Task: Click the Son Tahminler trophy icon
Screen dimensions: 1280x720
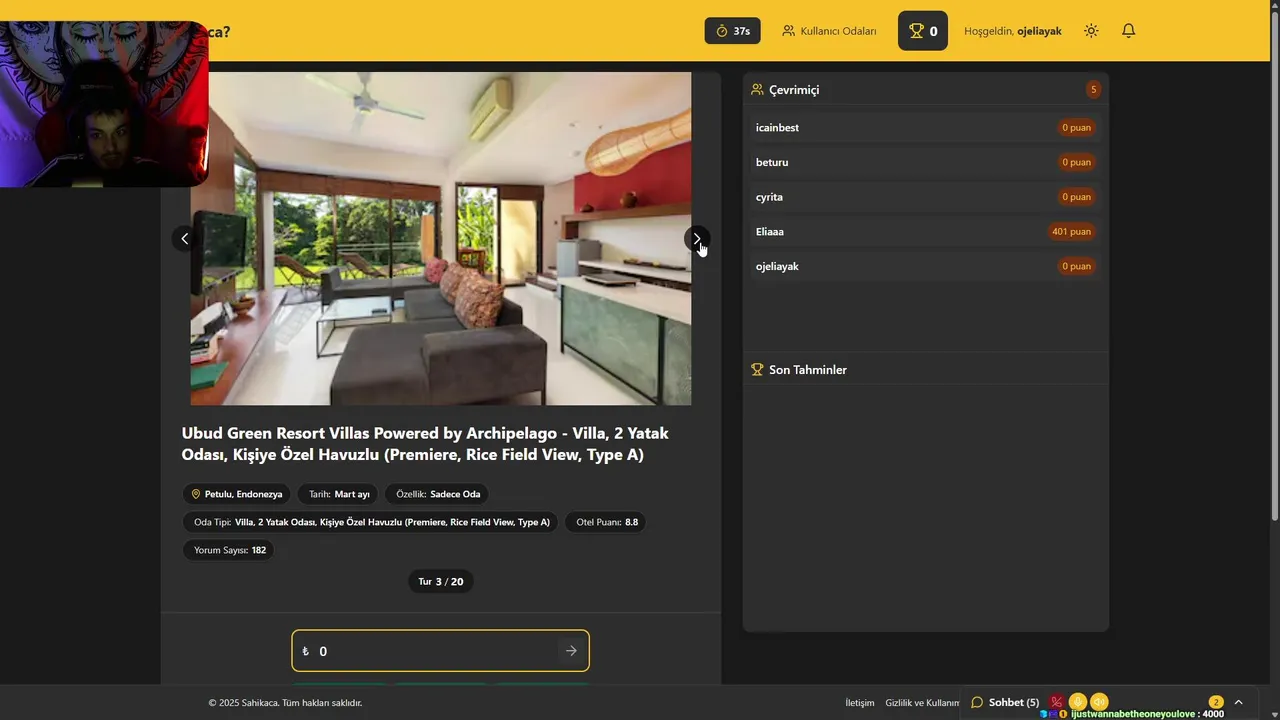Action: [757, 370]
